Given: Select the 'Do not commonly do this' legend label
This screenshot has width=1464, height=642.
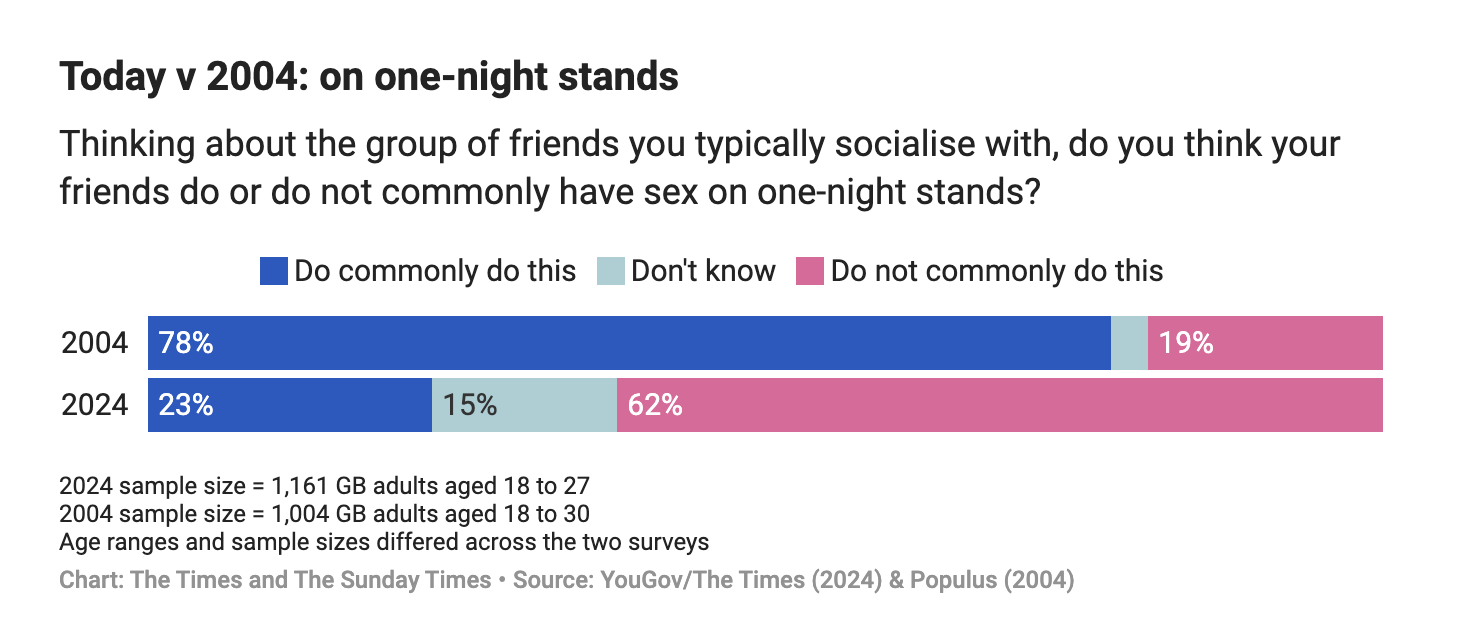Looking at the screenshot, I should pos(997,271).
